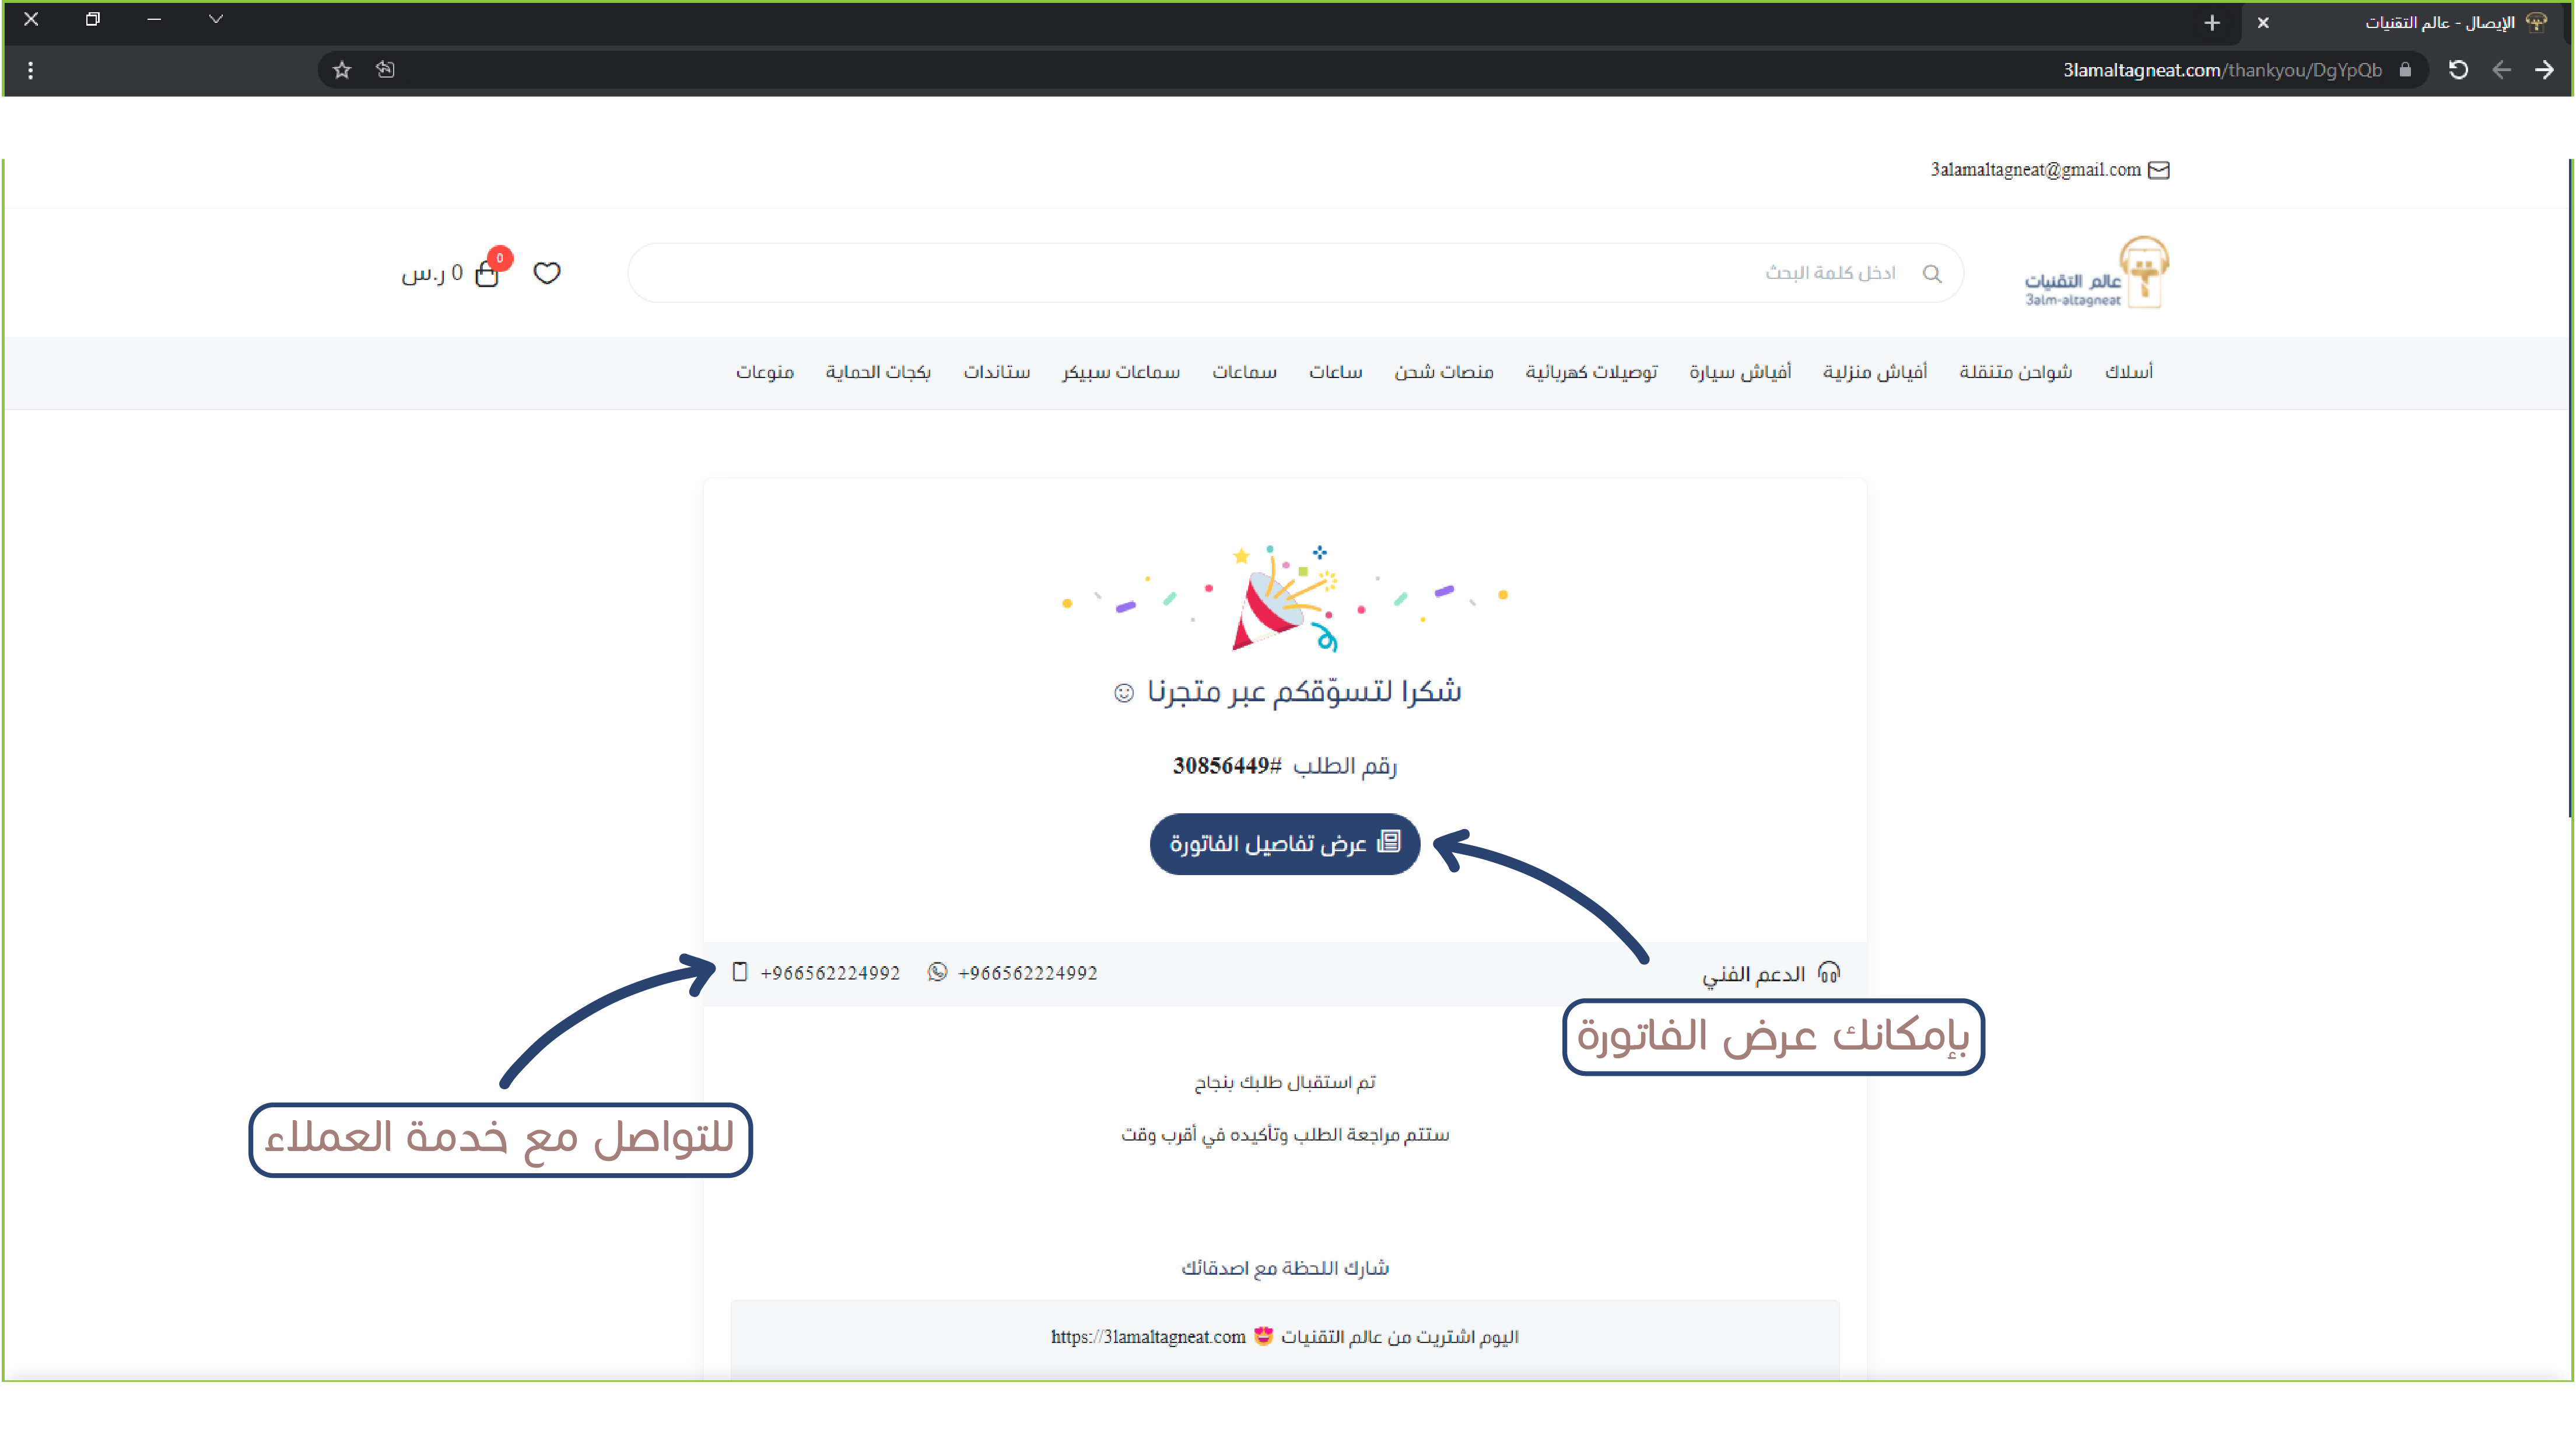The width and height of the screenshot is (2576, 1448).
Task: Bookmark page with the star icon
Action: [x=342, y=70]
